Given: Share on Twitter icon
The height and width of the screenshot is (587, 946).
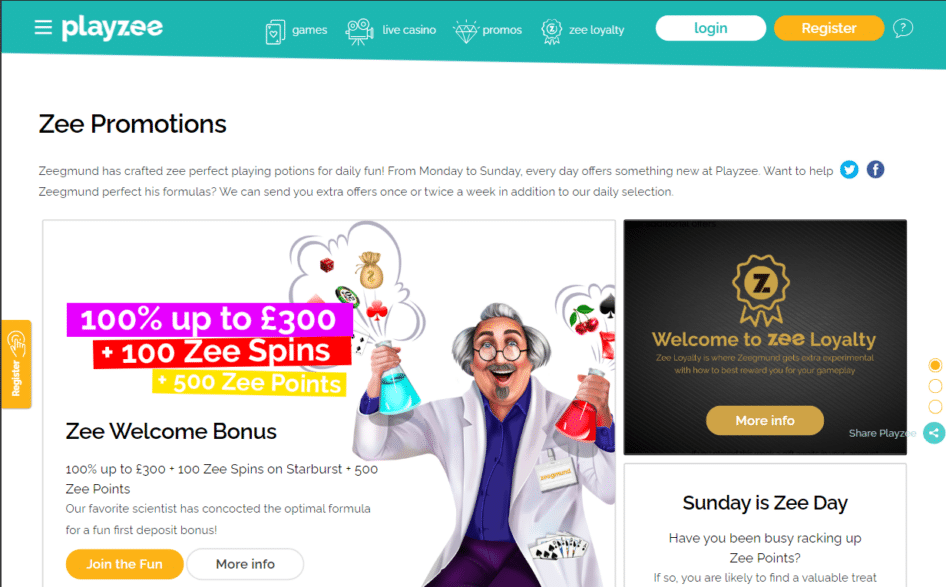Looking at the screenshot, I should pos(849,170).
